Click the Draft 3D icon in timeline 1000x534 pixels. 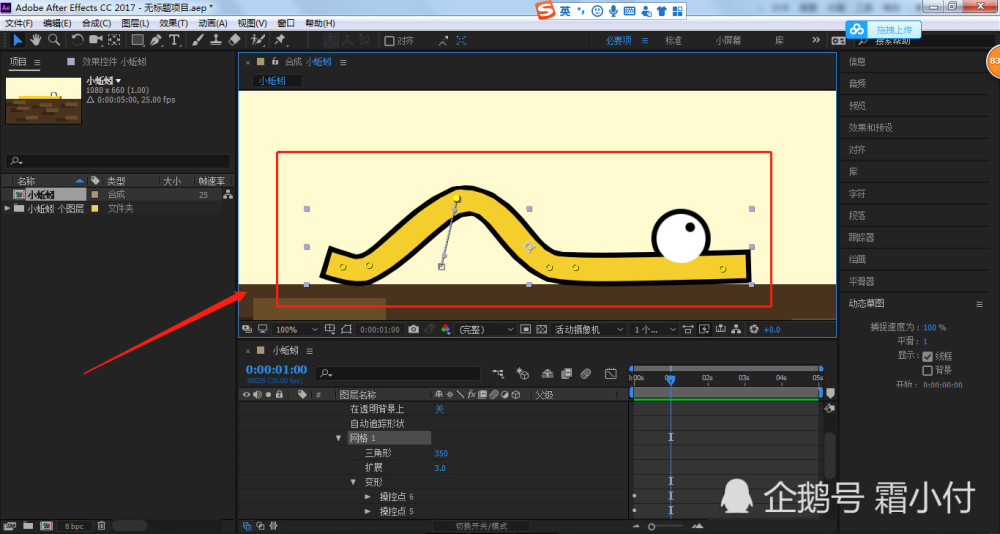pos(522,373)
